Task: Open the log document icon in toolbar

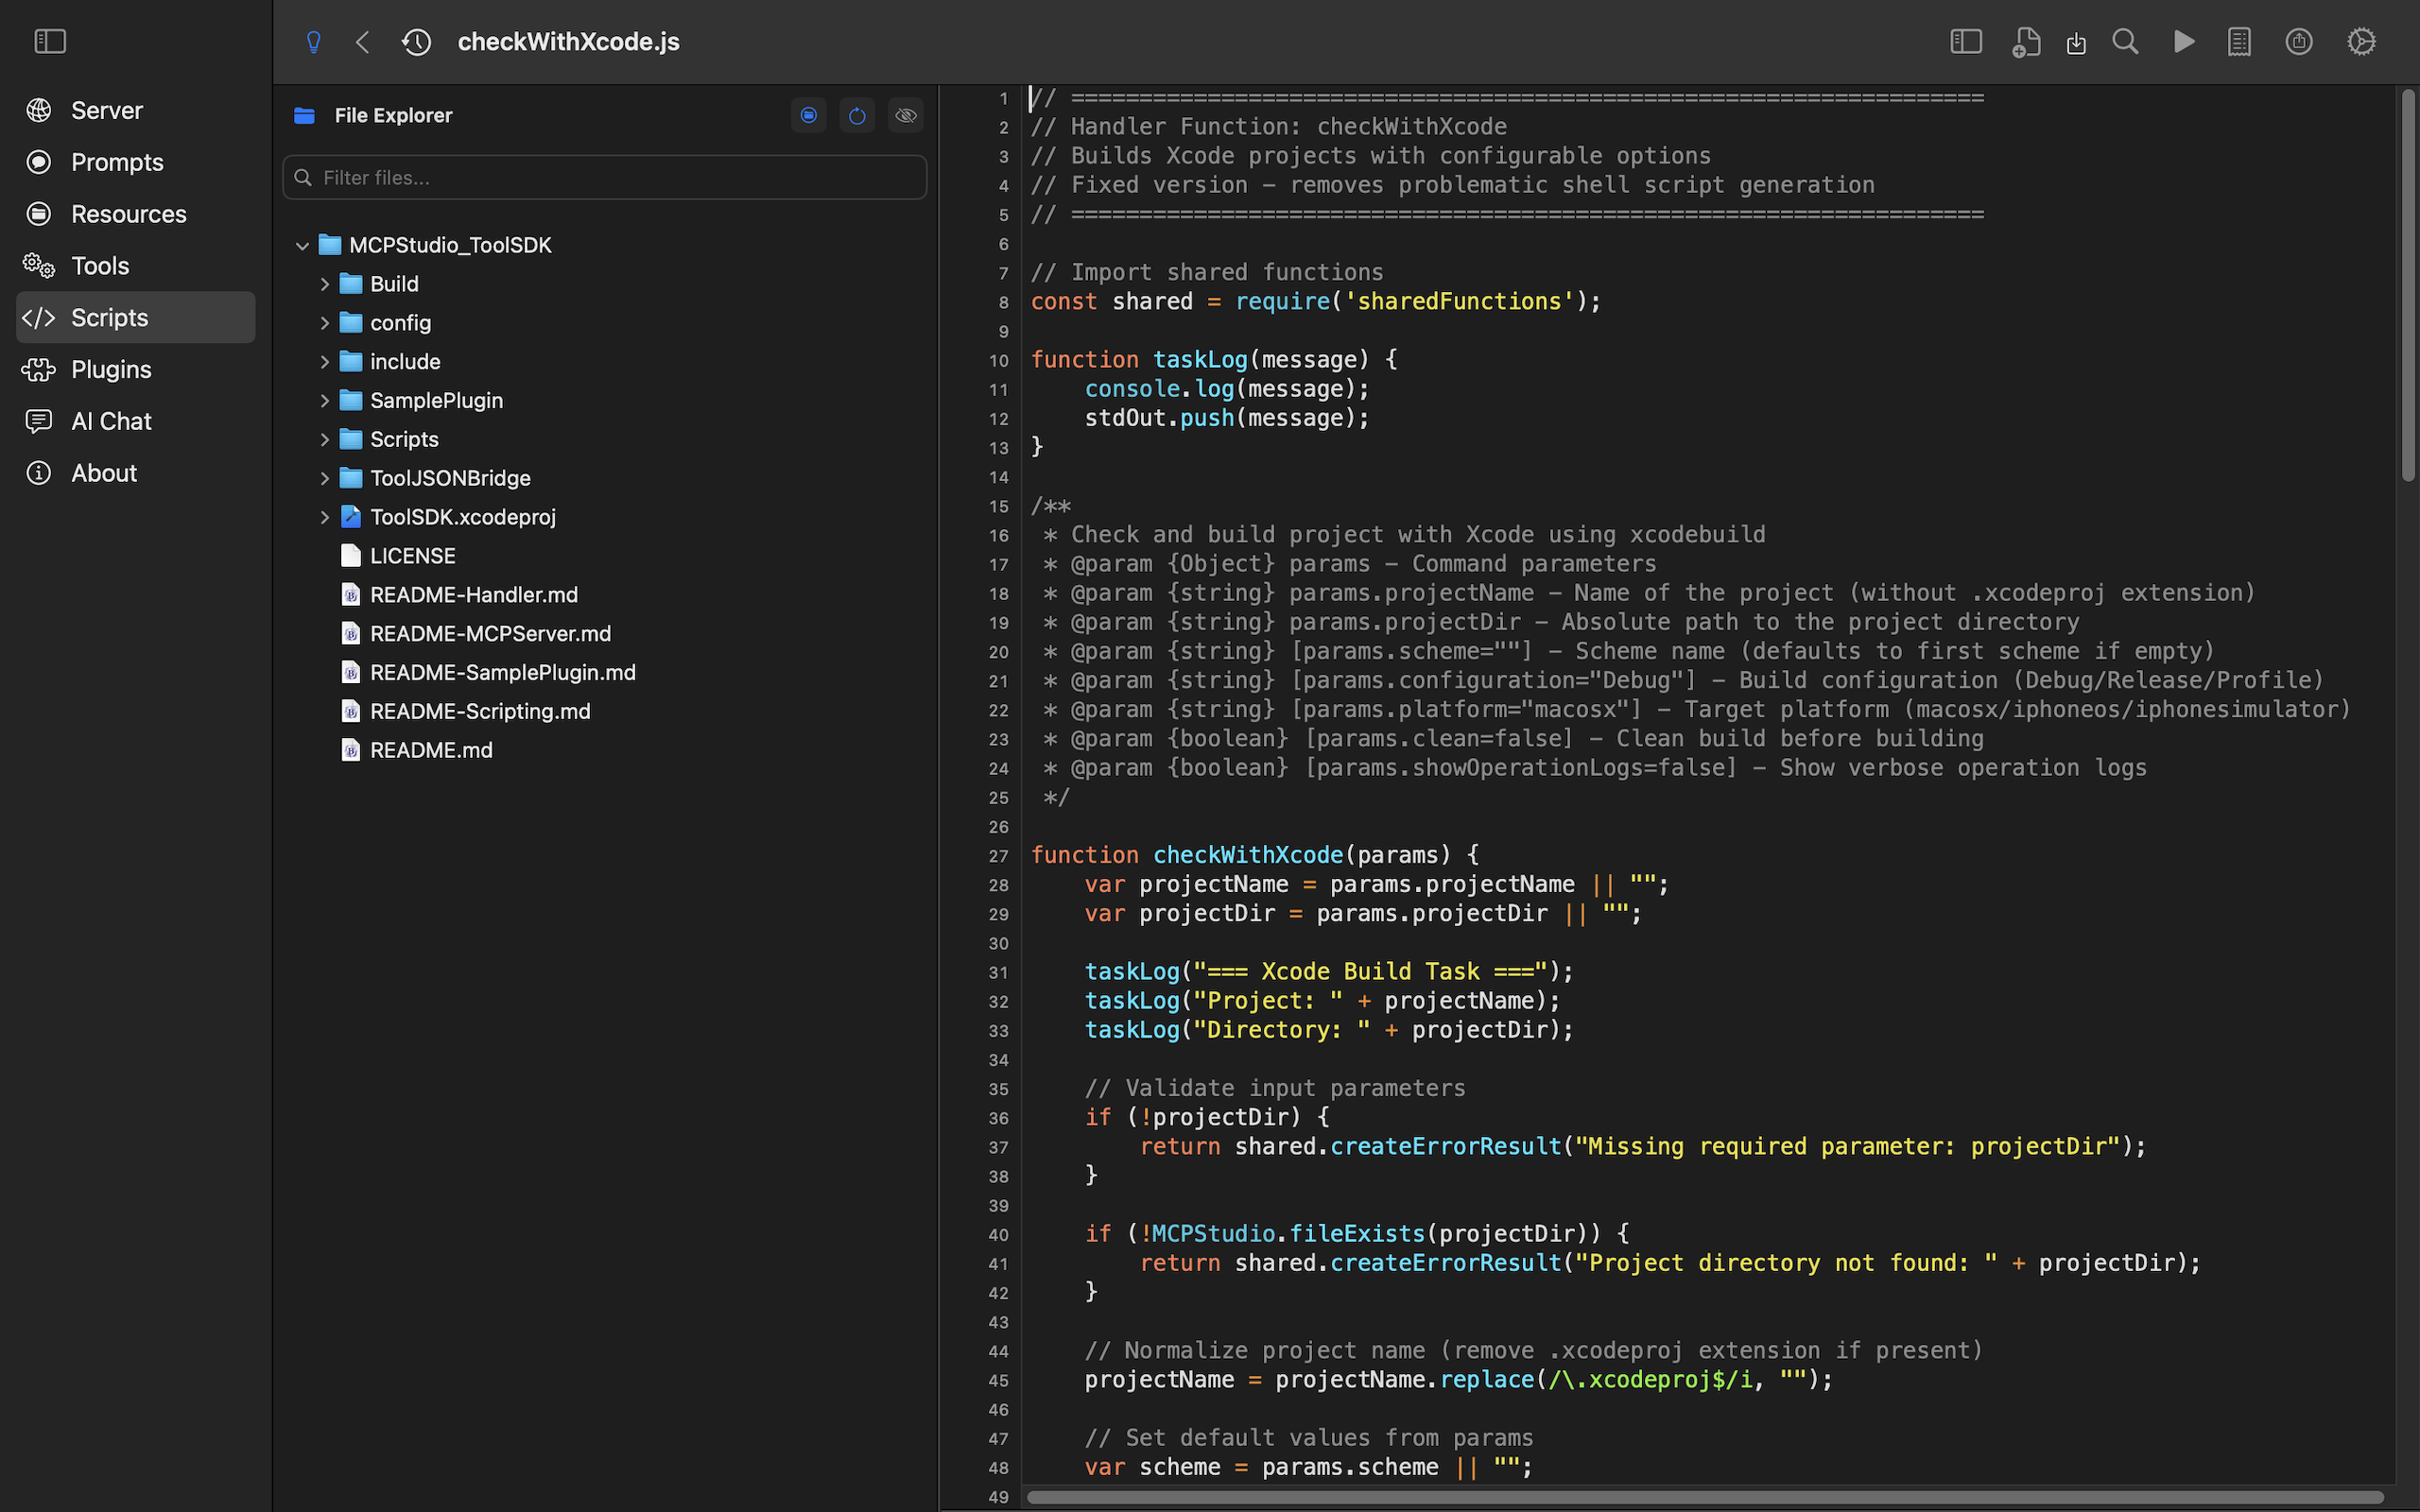Action: (2240, 42)
